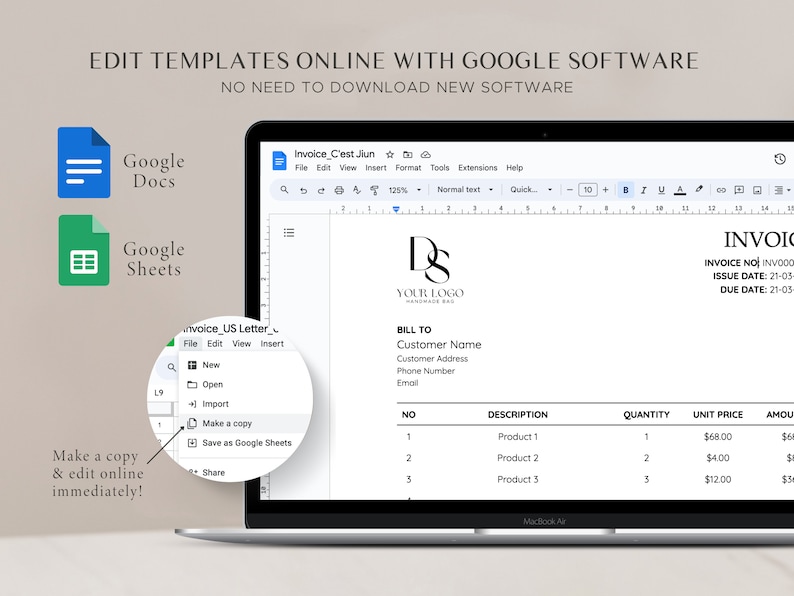Click View in the Sheets menu bar
This screenshot has height=596, width=794.
(x=242, y=343)
